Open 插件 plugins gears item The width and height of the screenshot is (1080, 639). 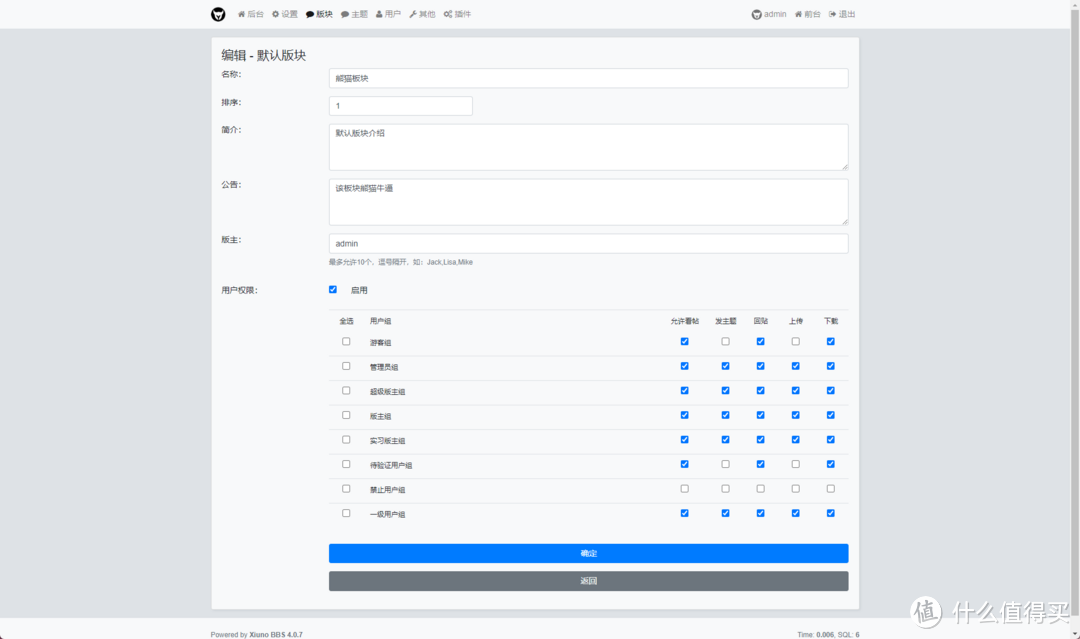(448, 14)
